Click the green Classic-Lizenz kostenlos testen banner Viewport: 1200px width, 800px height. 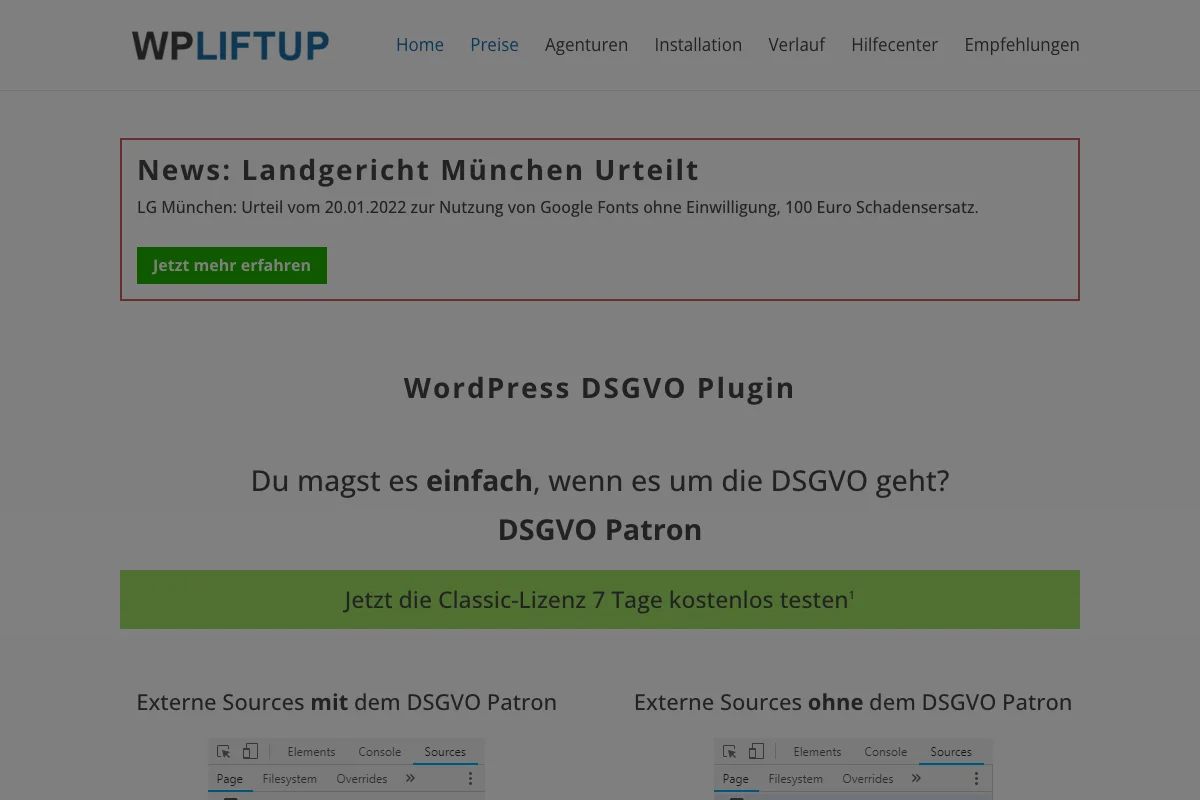[x=600, y=600]
